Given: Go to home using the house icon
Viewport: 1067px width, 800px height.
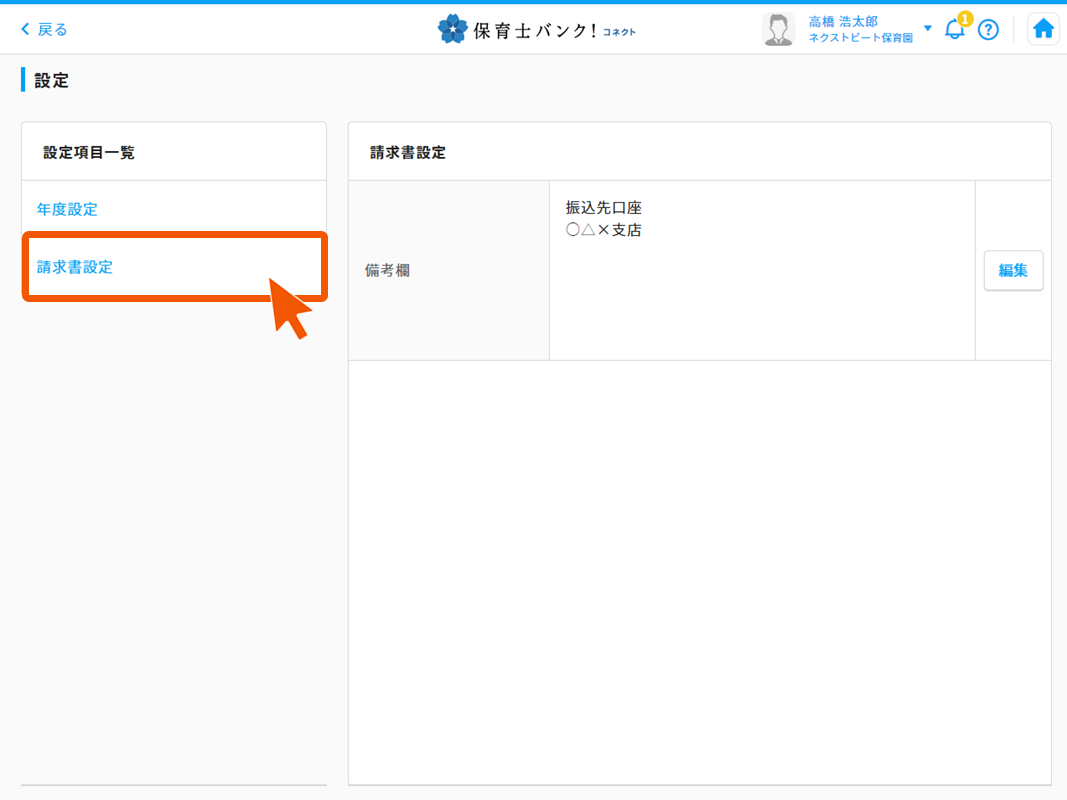Looking at the screenshot, I should coord(1043,28).
